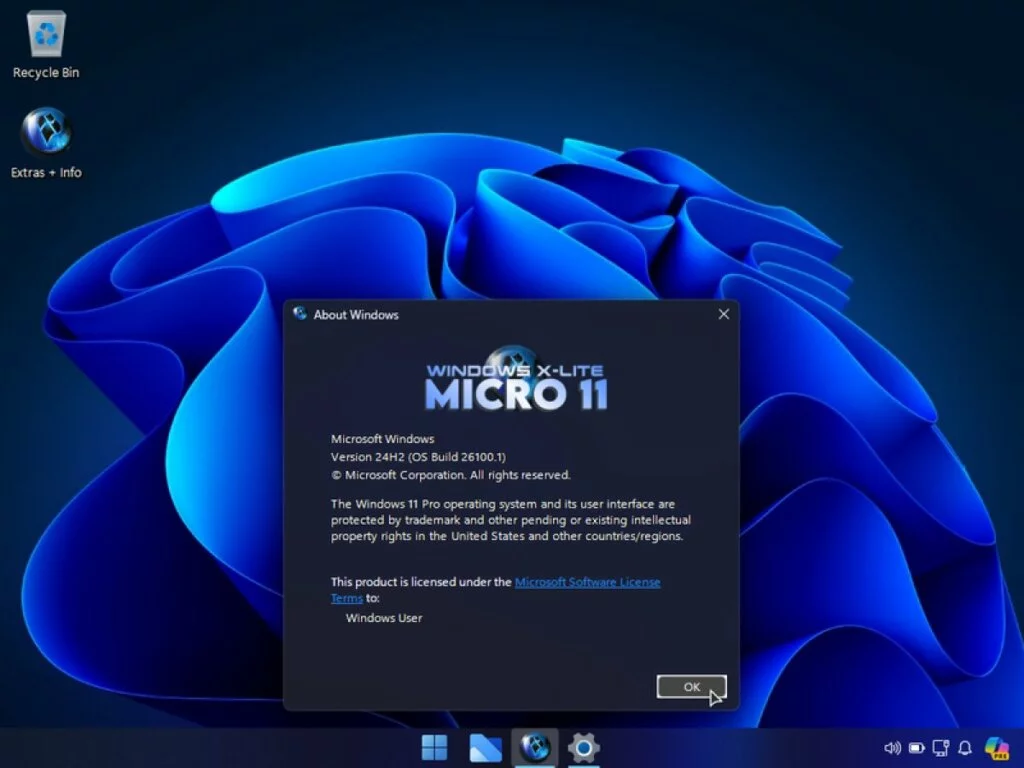
Task: Click the About Windows title bar text
Action: pos(356,315)
